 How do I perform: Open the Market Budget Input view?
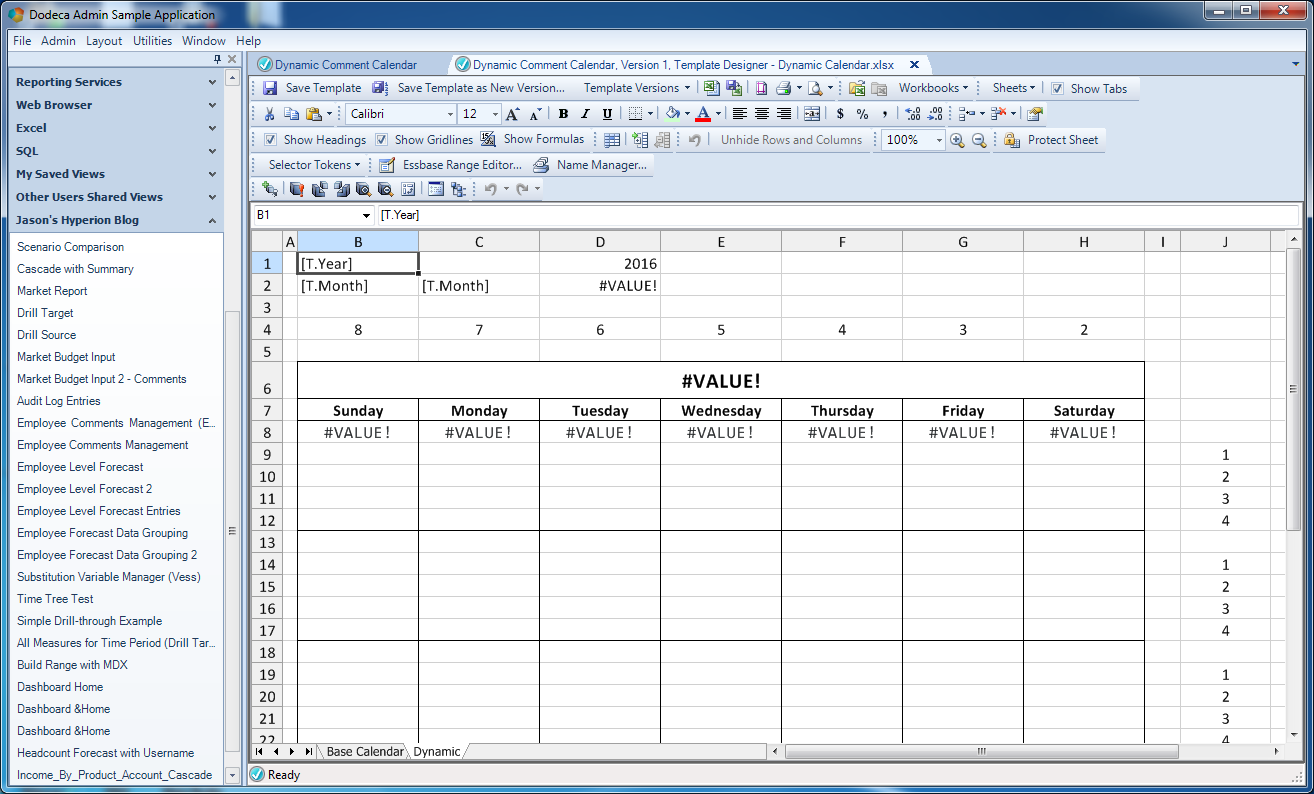(x=66, y=357)
